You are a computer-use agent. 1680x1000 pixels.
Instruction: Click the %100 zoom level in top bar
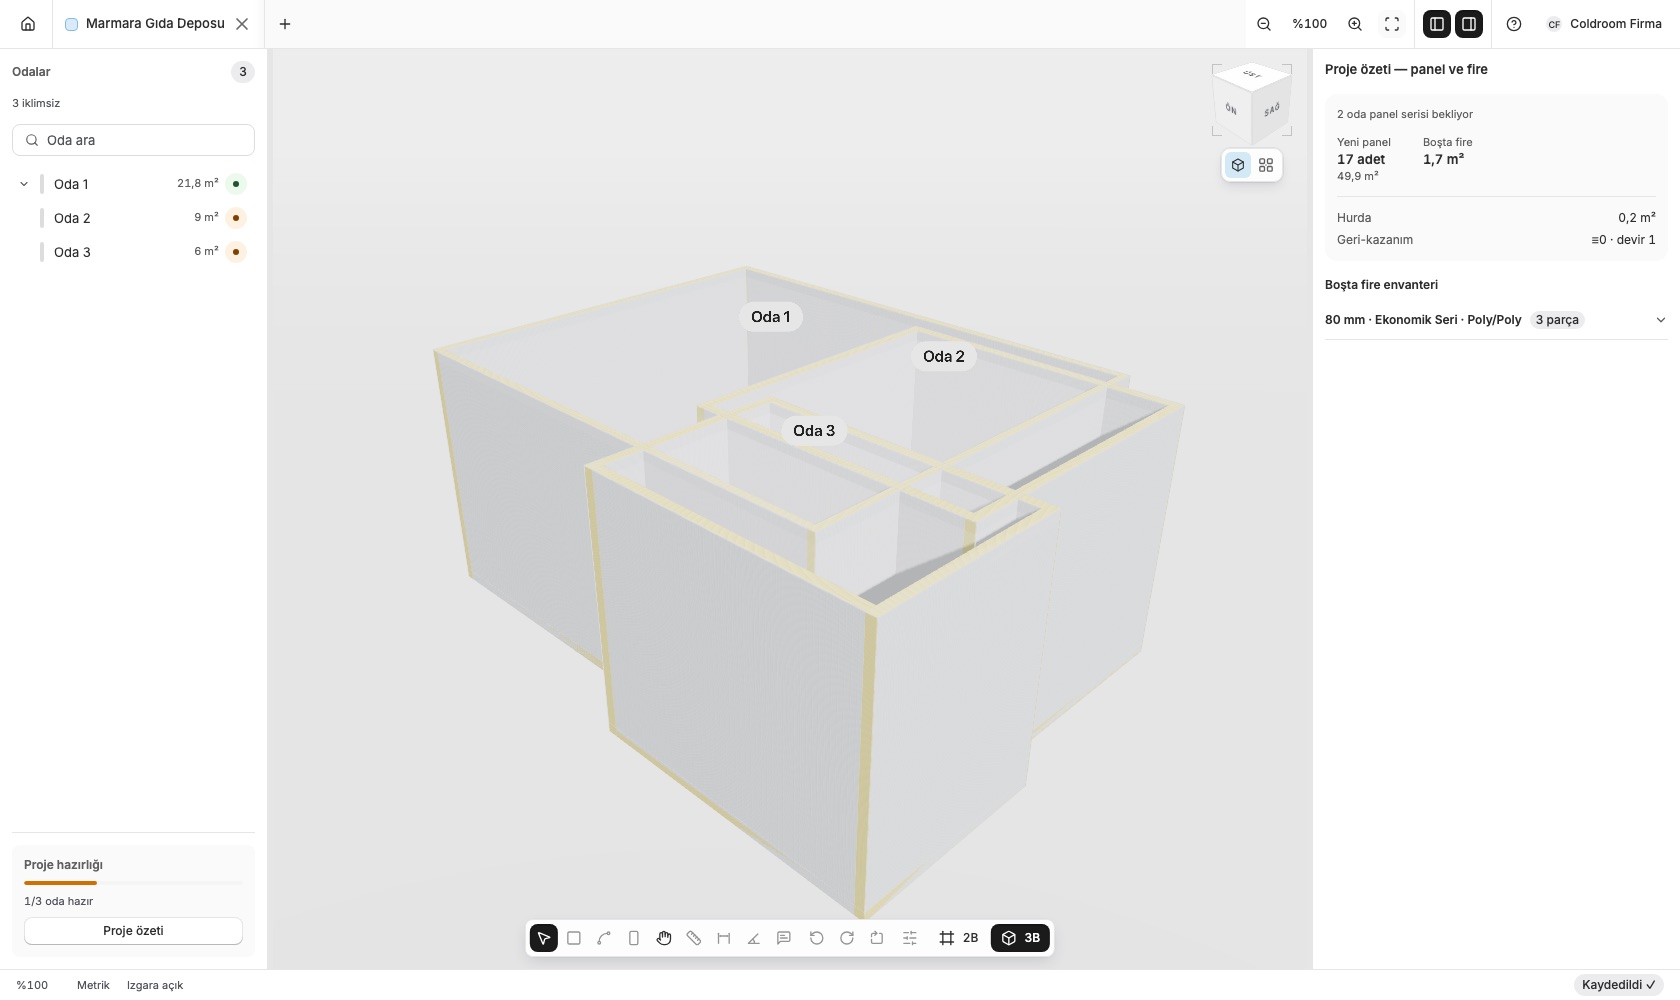pos(1309,24)
